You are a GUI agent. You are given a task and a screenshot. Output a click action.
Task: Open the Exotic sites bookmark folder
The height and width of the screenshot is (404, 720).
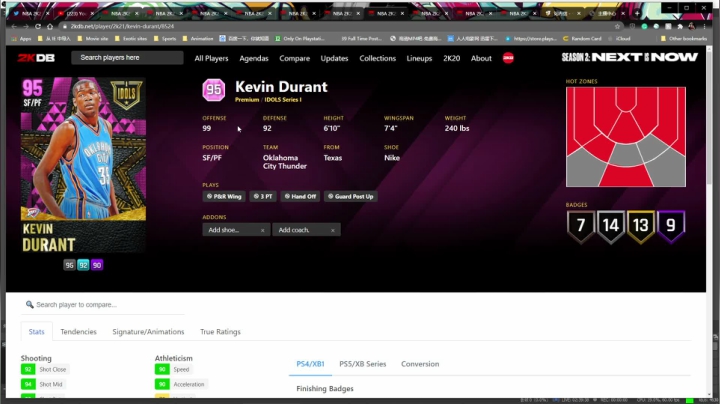click(x=131, y=39)
